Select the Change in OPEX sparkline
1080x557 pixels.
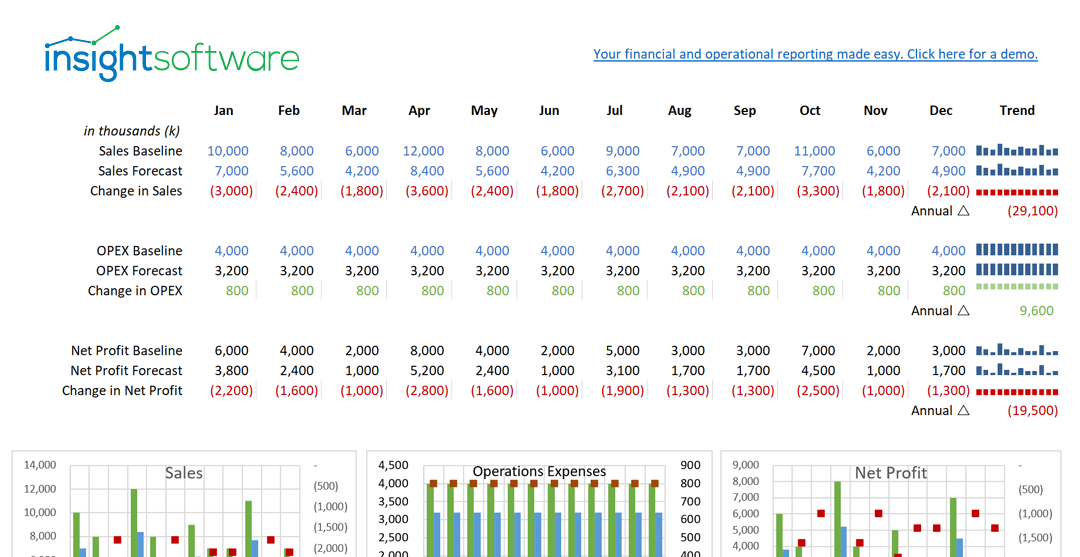1017,286
